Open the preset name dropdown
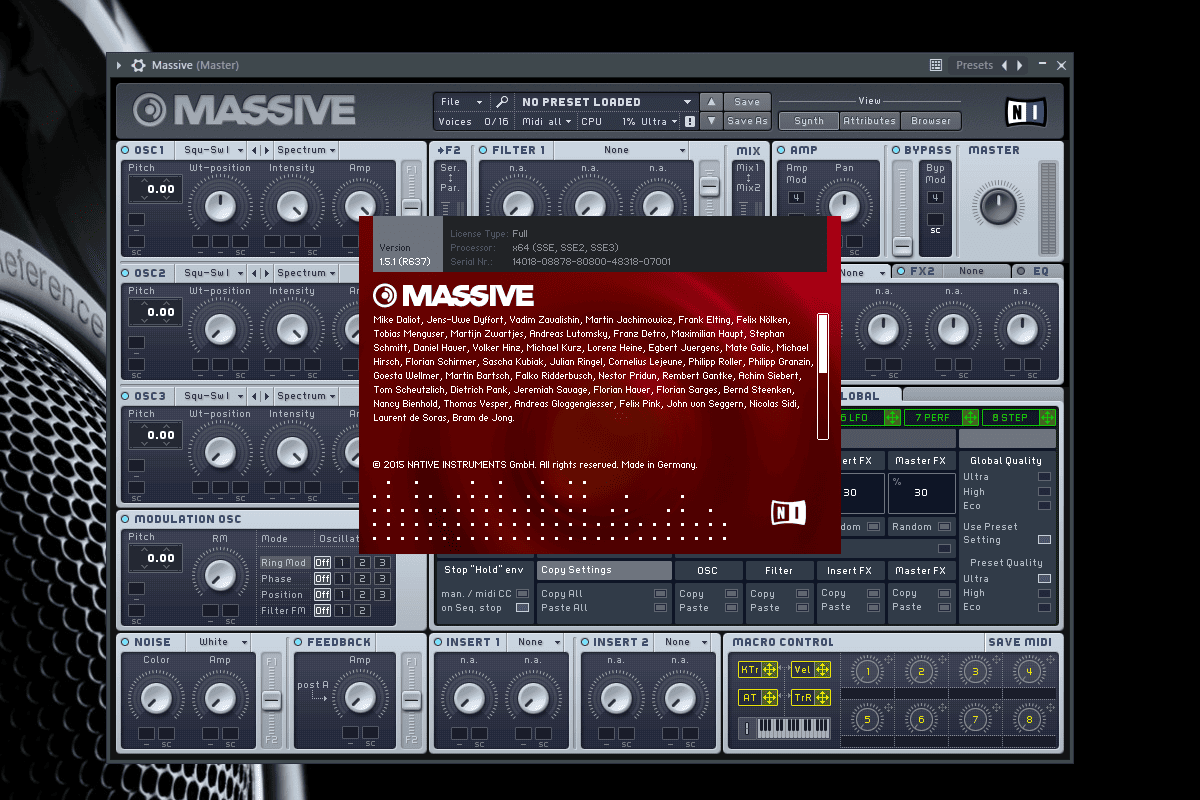The height and width of the screenshot is (800, 1200). pyautogui.click(x=606, y=102)
